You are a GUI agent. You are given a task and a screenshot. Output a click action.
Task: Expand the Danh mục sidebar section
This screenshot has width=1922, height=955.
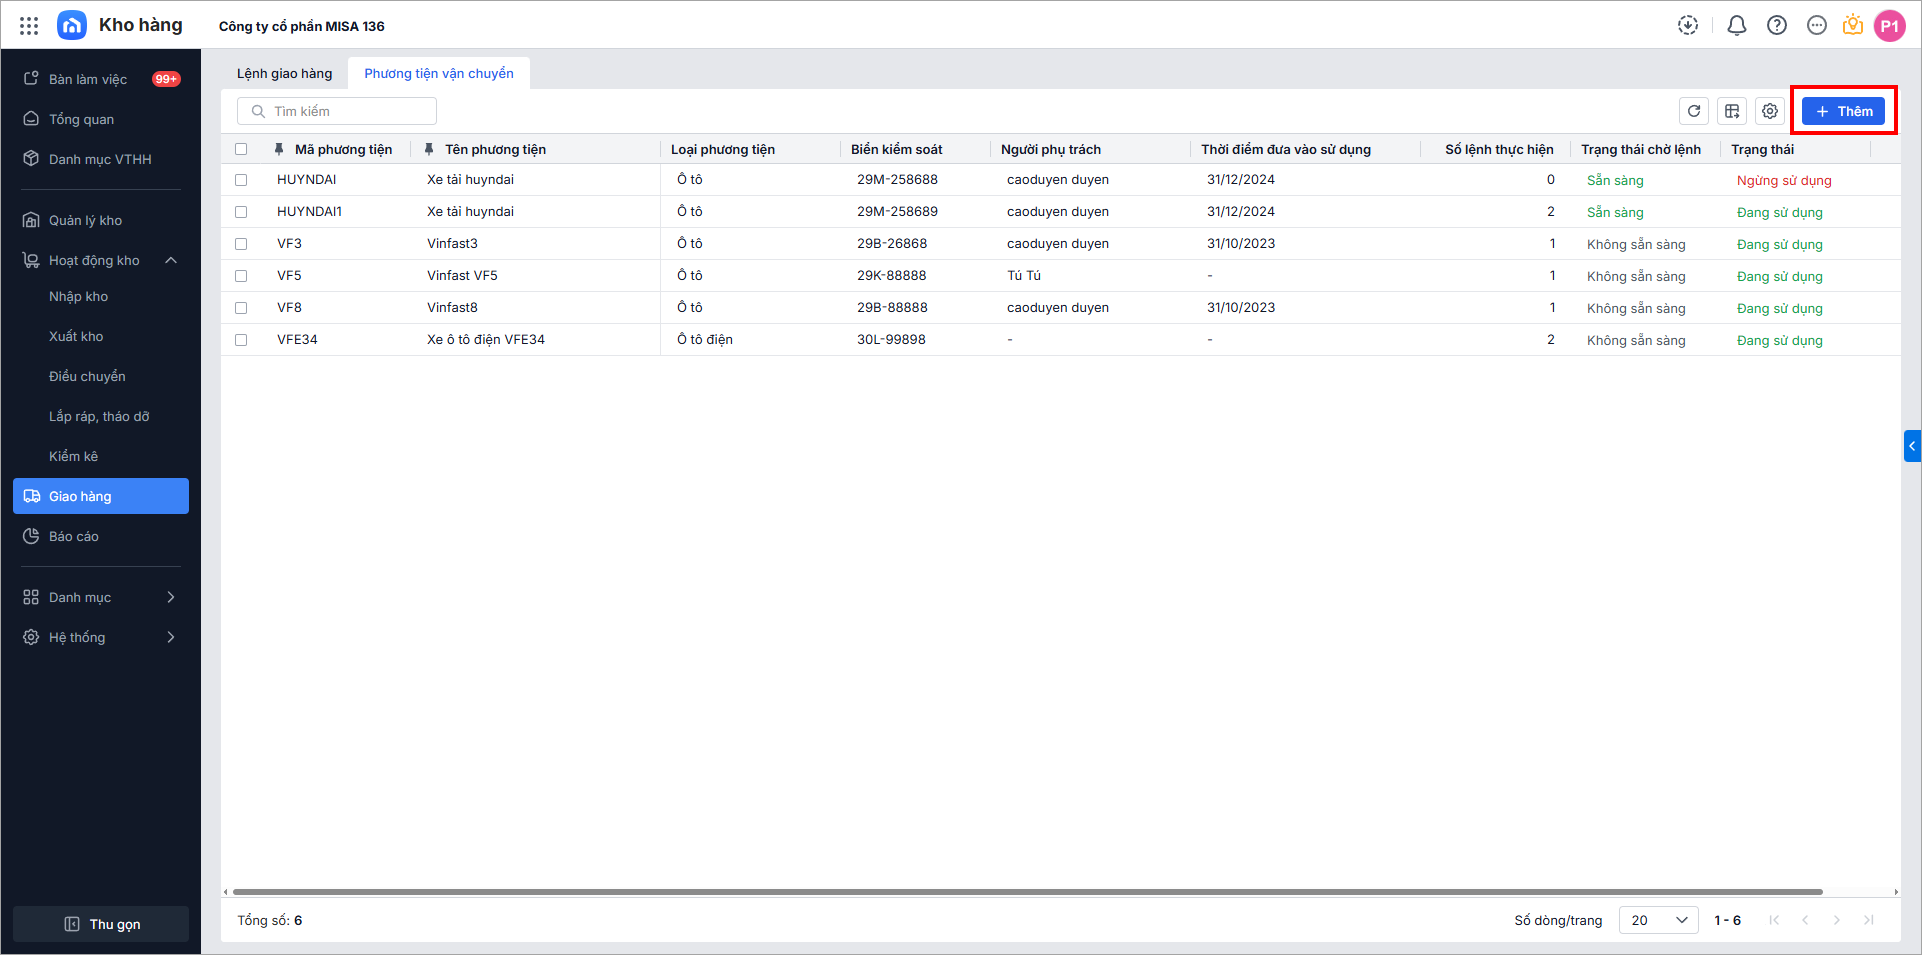pyautogui.click(x=171, y=597)
